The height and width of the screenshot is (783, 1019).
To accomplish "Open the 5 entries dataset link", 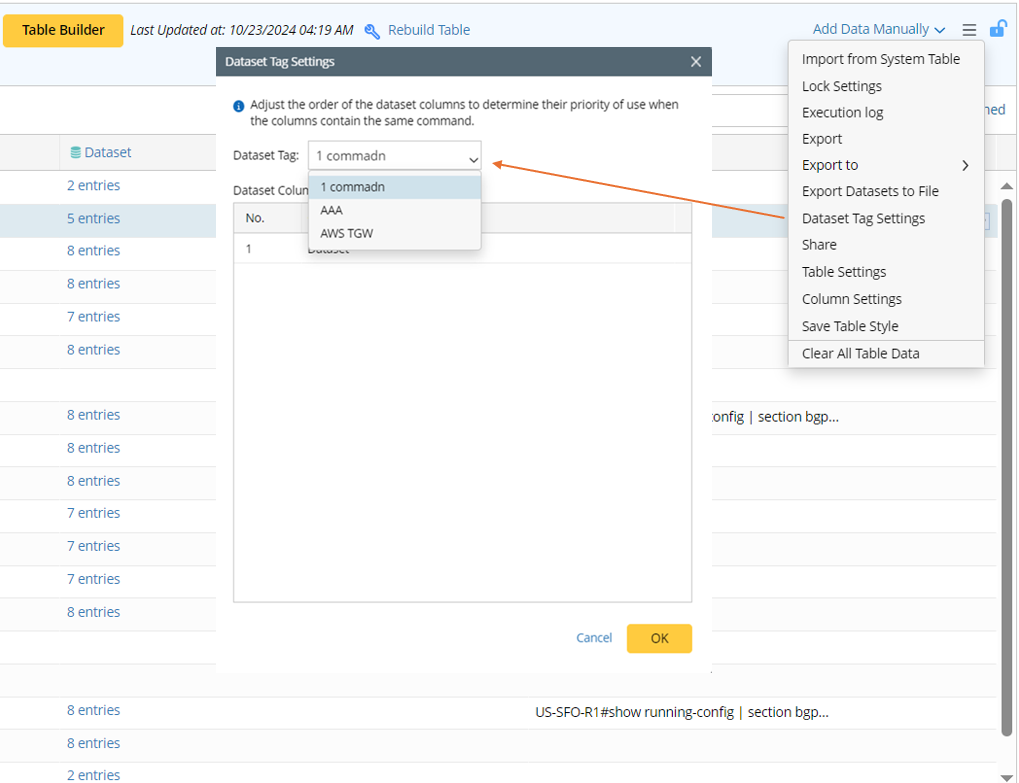I will 93,218.
